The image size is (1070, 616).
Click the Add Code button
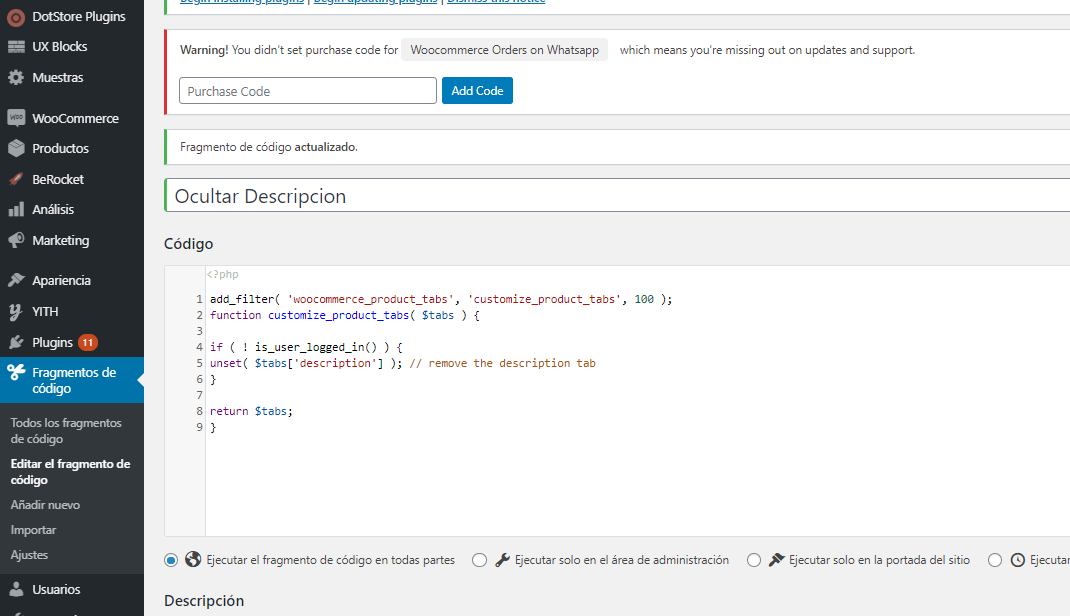[477, 91]
